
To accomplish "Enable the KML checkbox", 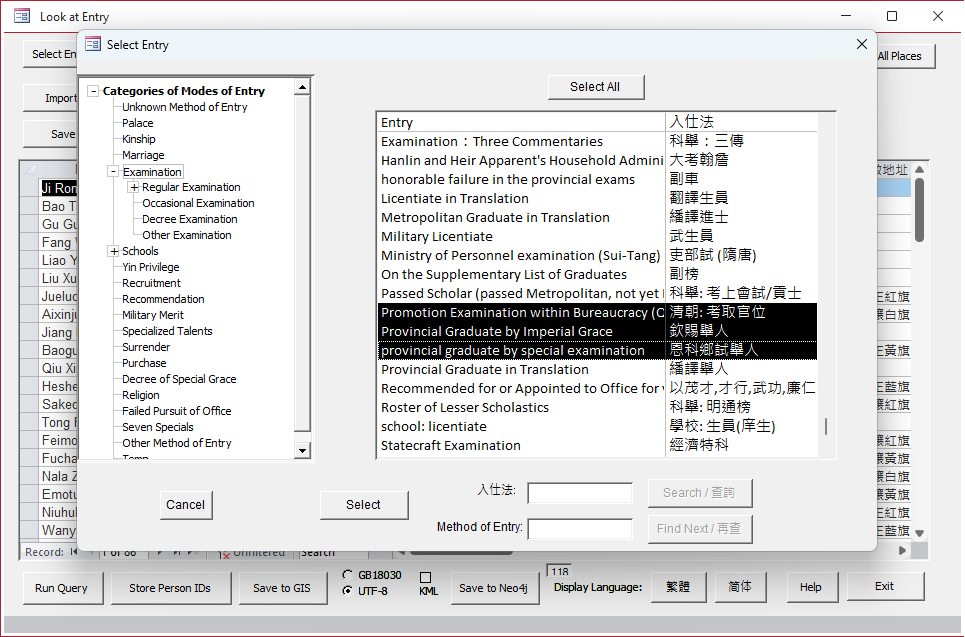I will tap(425, 578).
